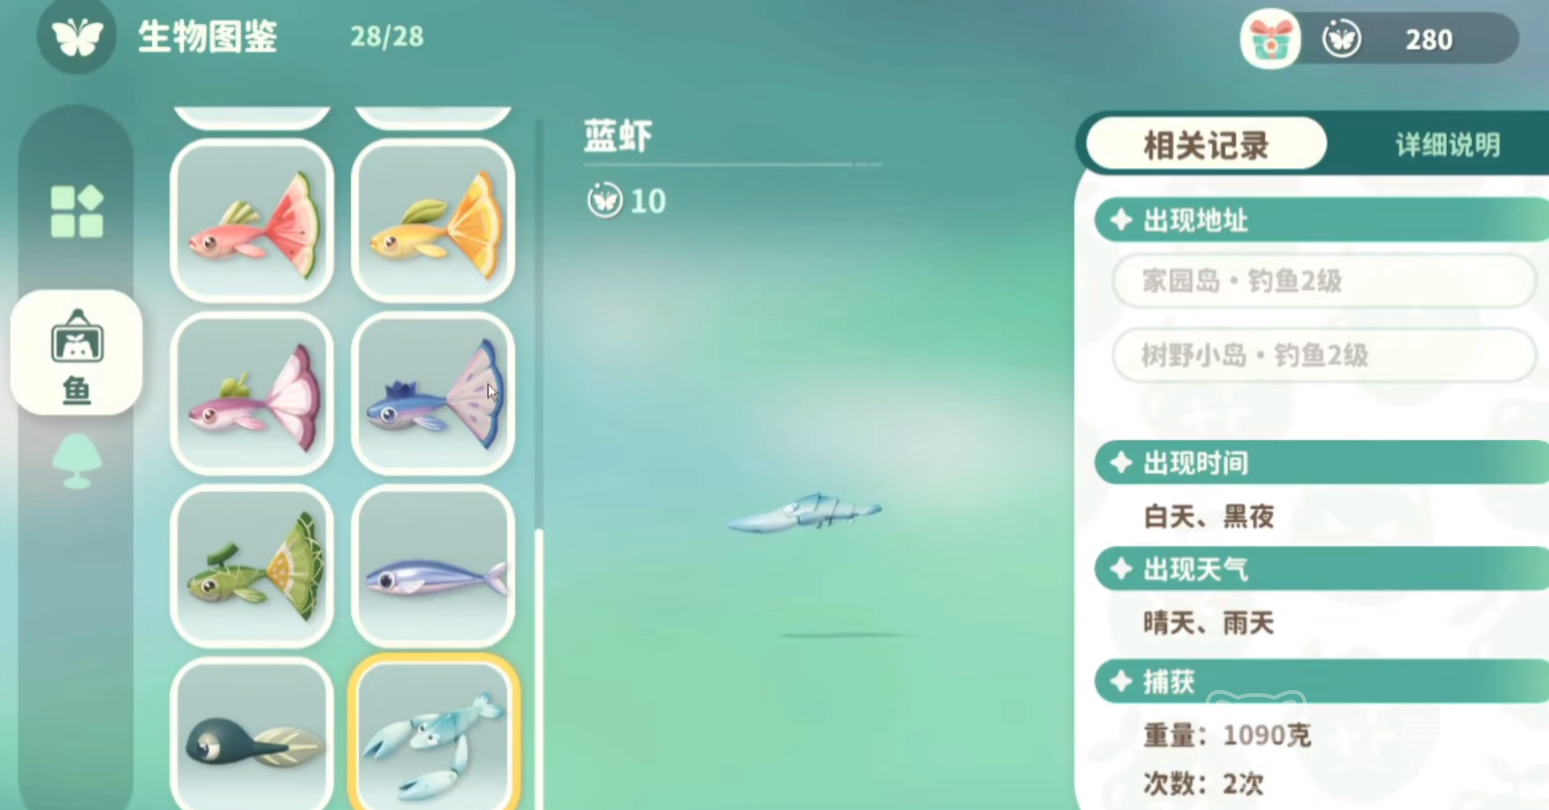Click the 树野小岛・钓鱼2级 location entry

pyautogui.click(x=1324, y=355)
